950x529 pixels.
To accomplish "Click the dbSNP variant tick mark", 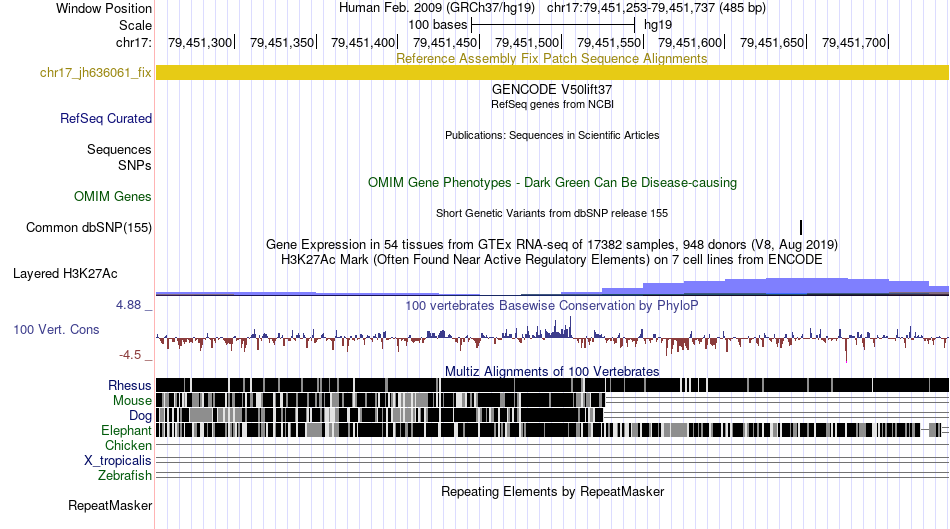I will 801,227.
